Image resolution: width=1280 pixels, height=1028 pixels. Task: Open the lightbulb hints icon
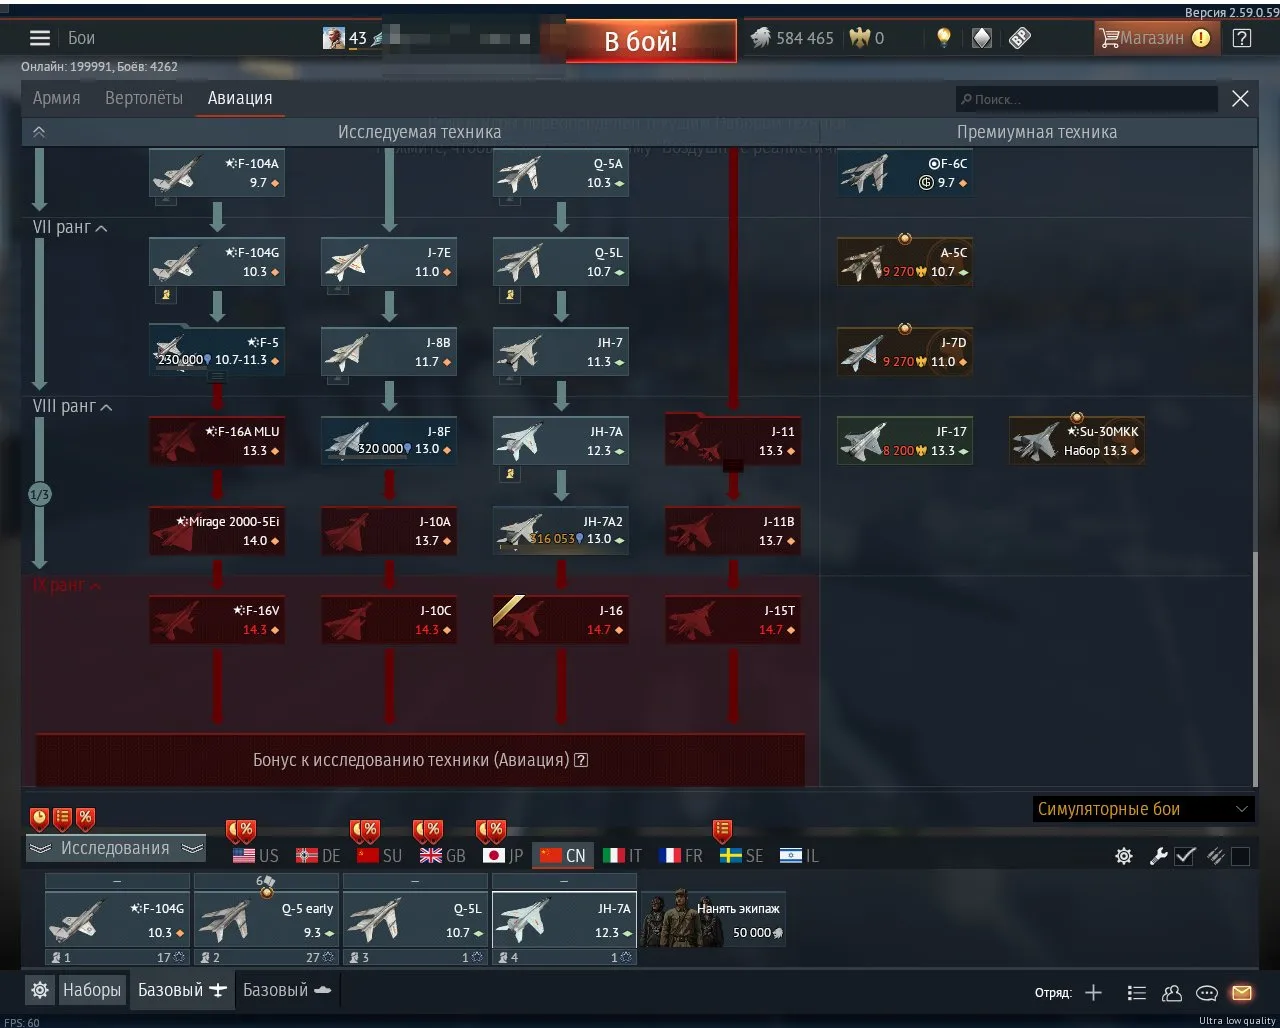coord(943,38)
